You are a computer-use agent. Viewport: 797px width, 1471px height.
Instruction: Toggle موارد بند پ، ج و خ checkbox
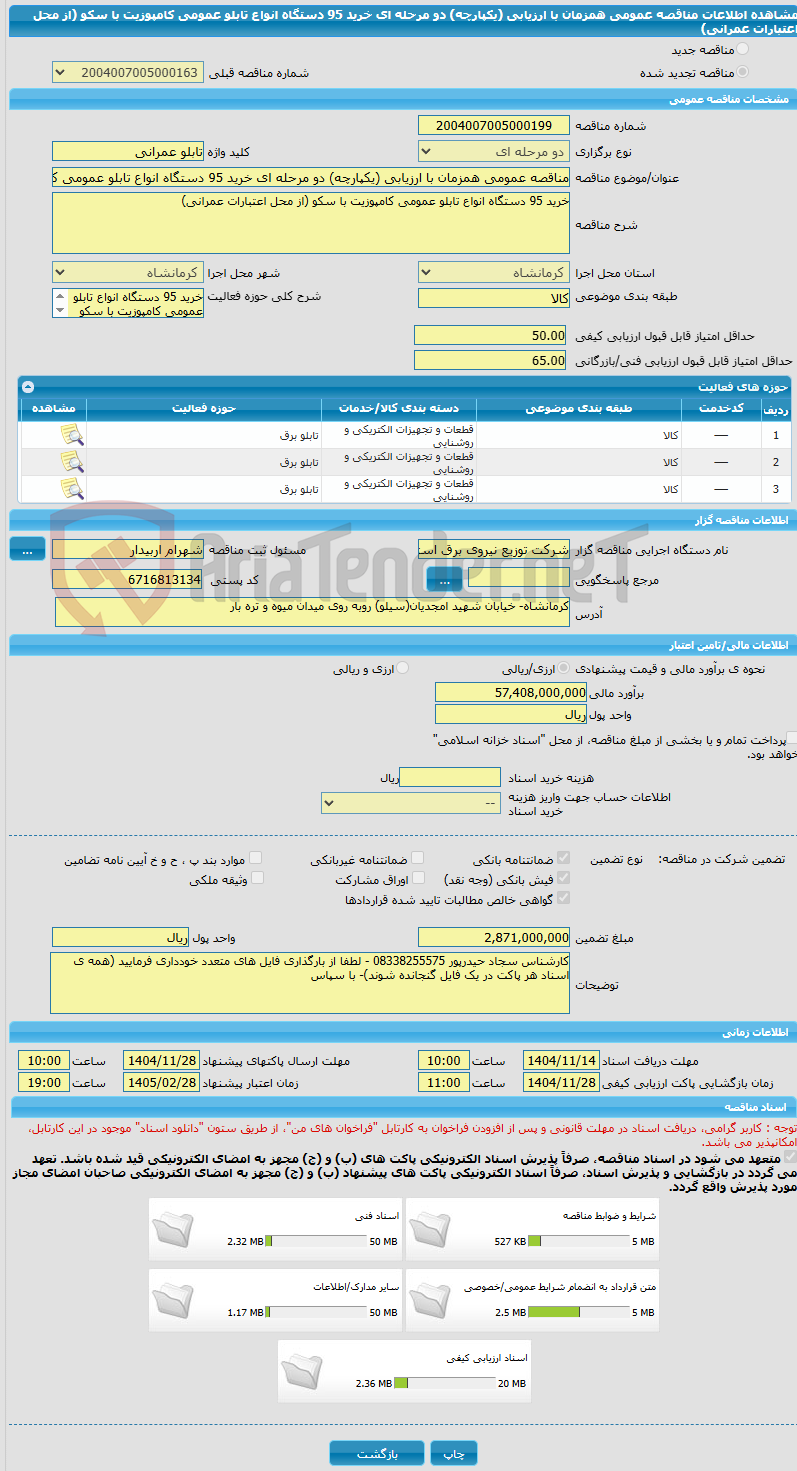point(255,858)
